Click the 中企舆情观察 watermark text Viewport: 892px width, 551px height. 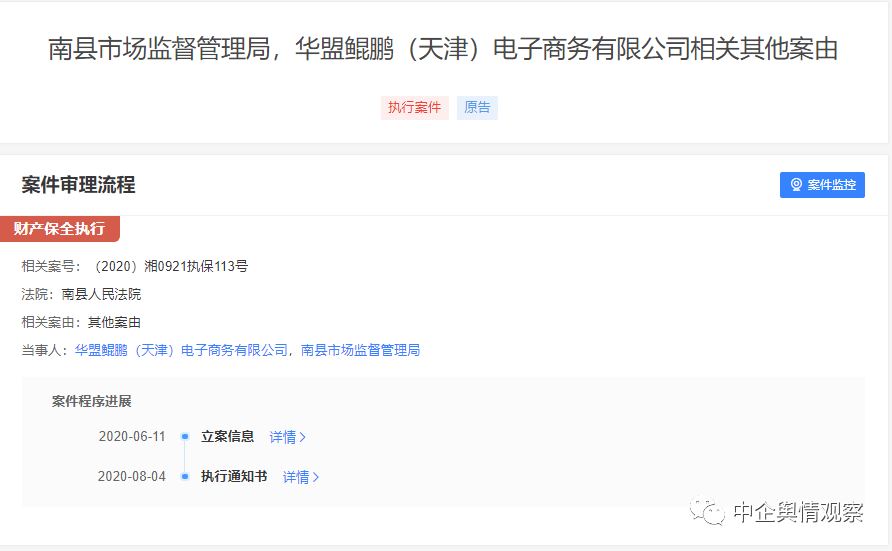coord(797,513)
